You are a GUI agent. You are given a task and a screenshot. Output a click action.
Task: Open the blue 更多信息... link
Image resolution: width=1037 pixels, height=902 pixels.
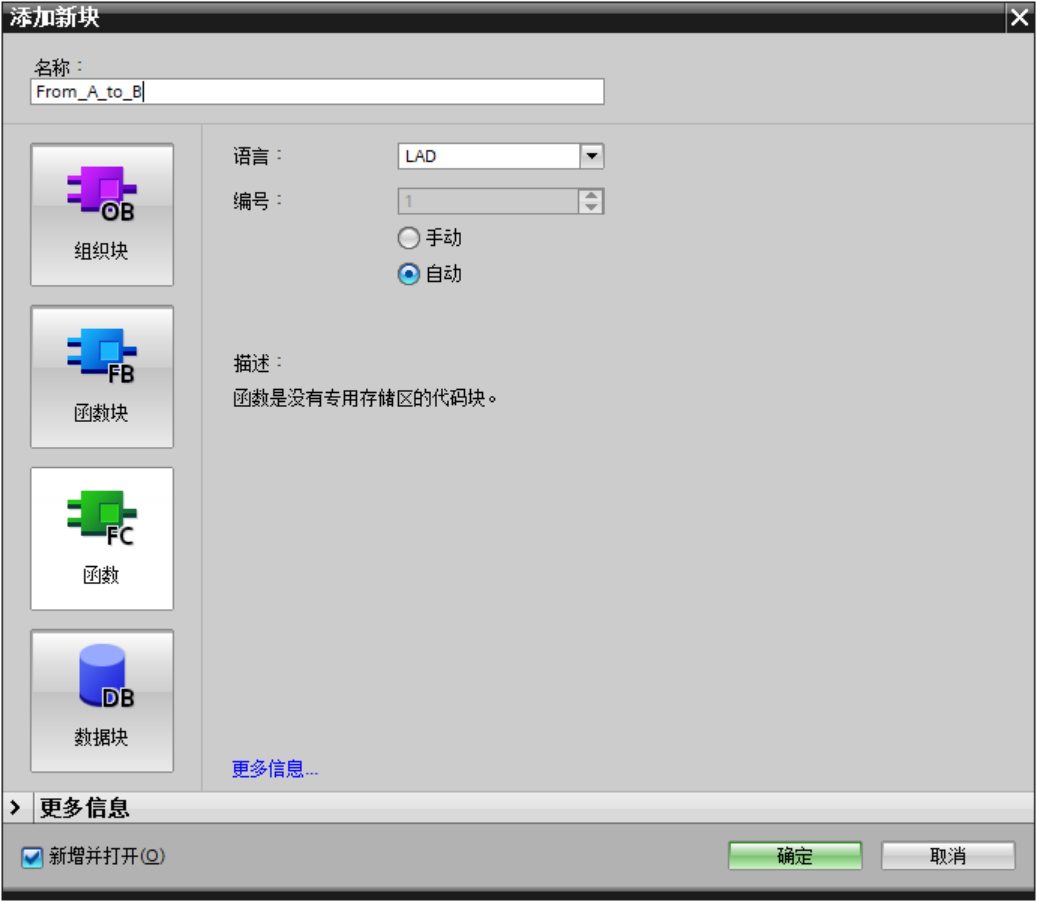point(275,769)
